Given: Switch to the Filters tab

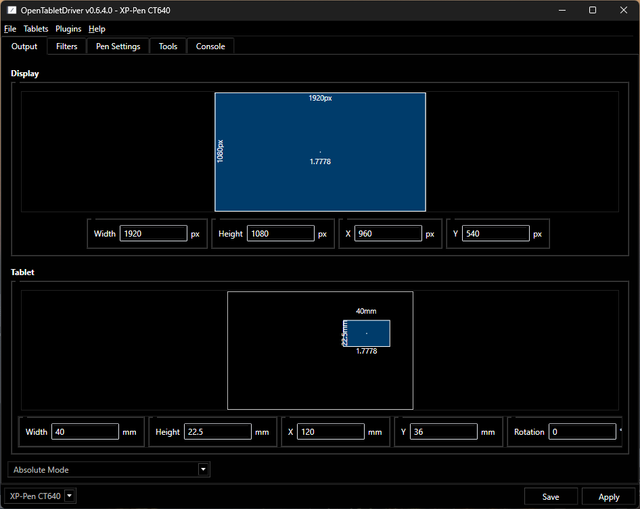Looking at the screenshot, I should (67, 46).
